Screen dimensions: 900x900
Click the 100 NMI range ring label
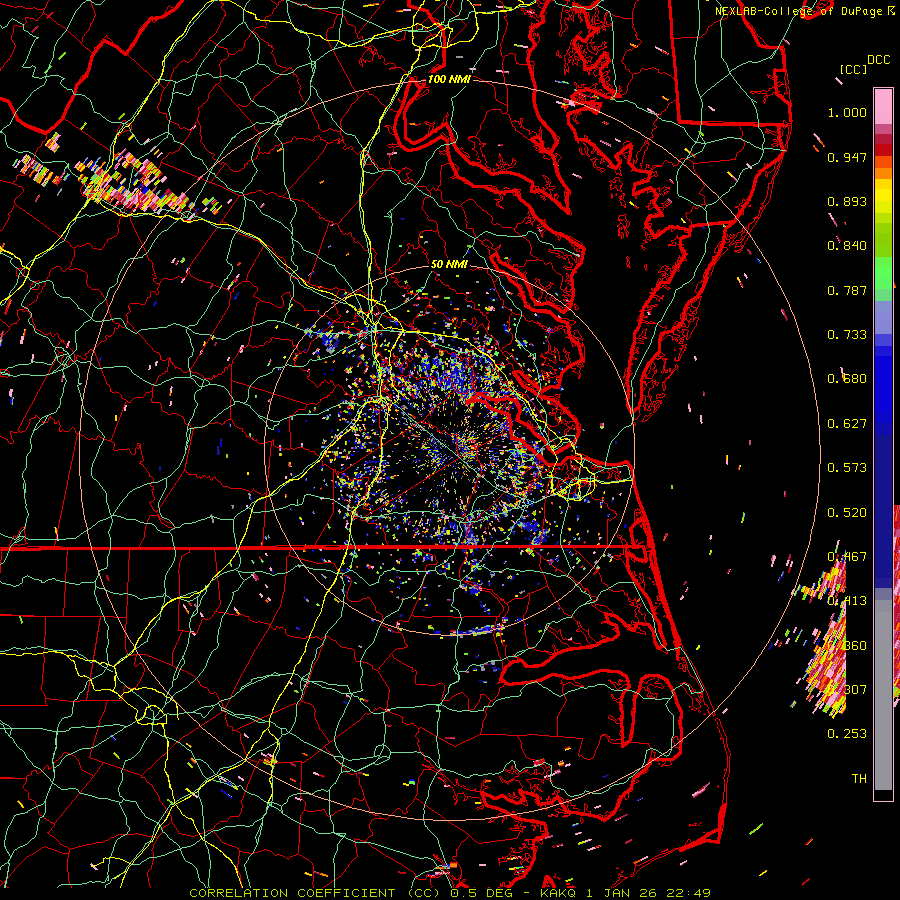[449, 79]
